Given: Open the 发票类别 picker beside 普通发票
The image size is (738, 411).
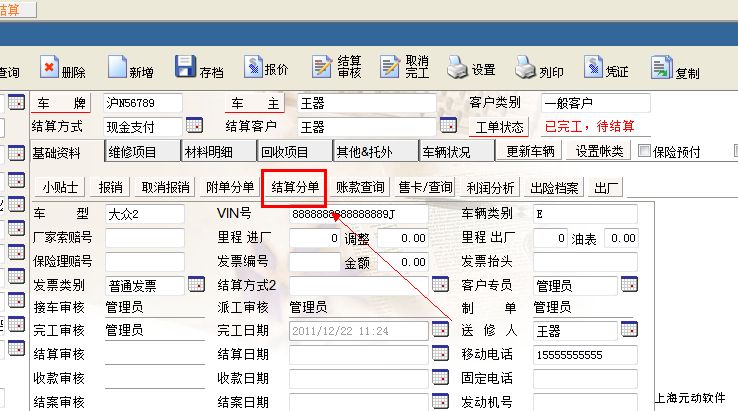Looking at the screenshot, I should (x=195, y=285).
